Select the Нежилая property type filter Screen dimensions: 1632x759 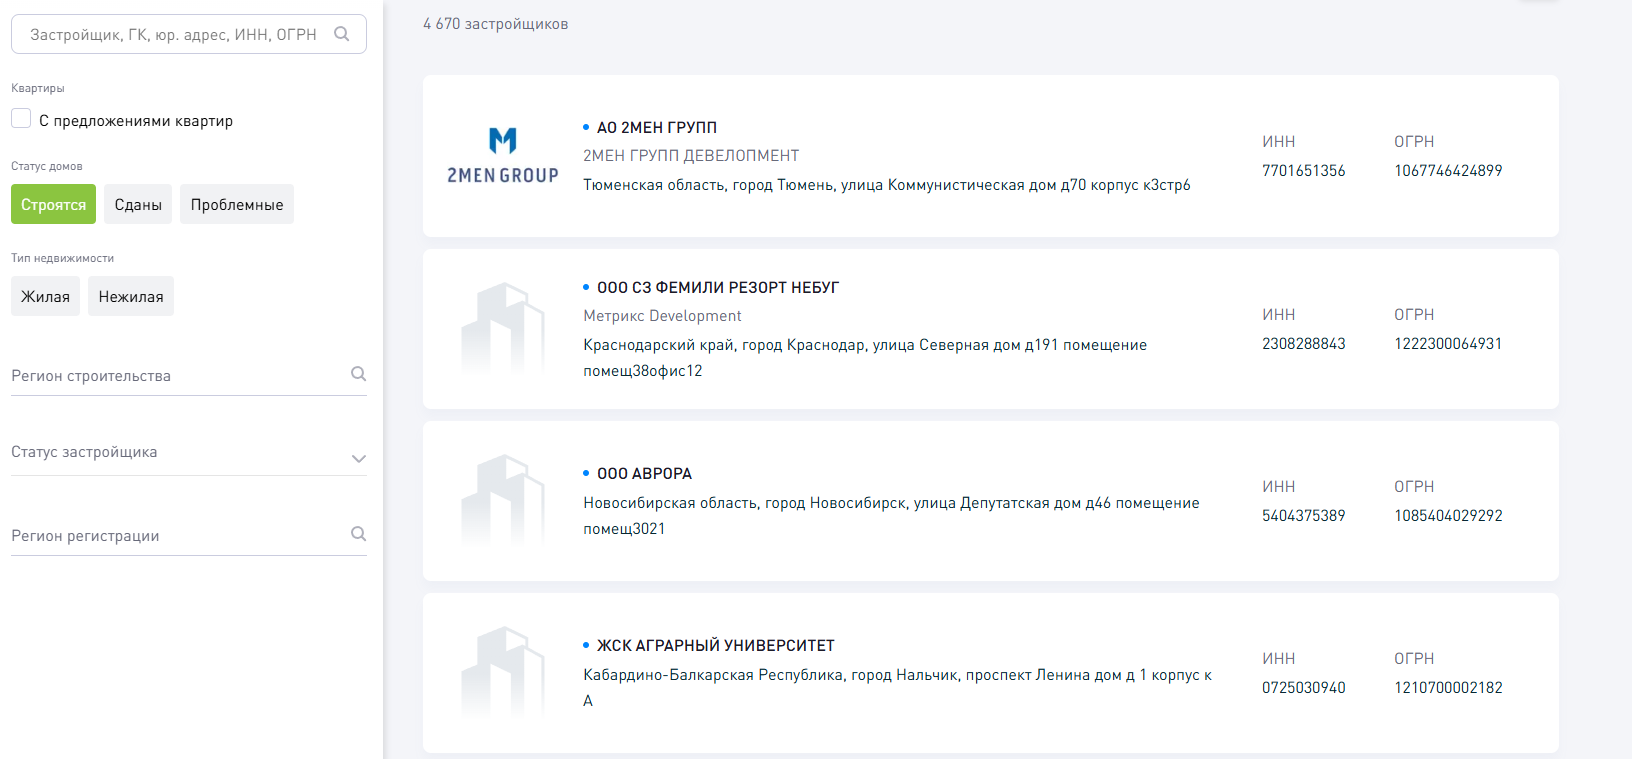pos(131,296)
